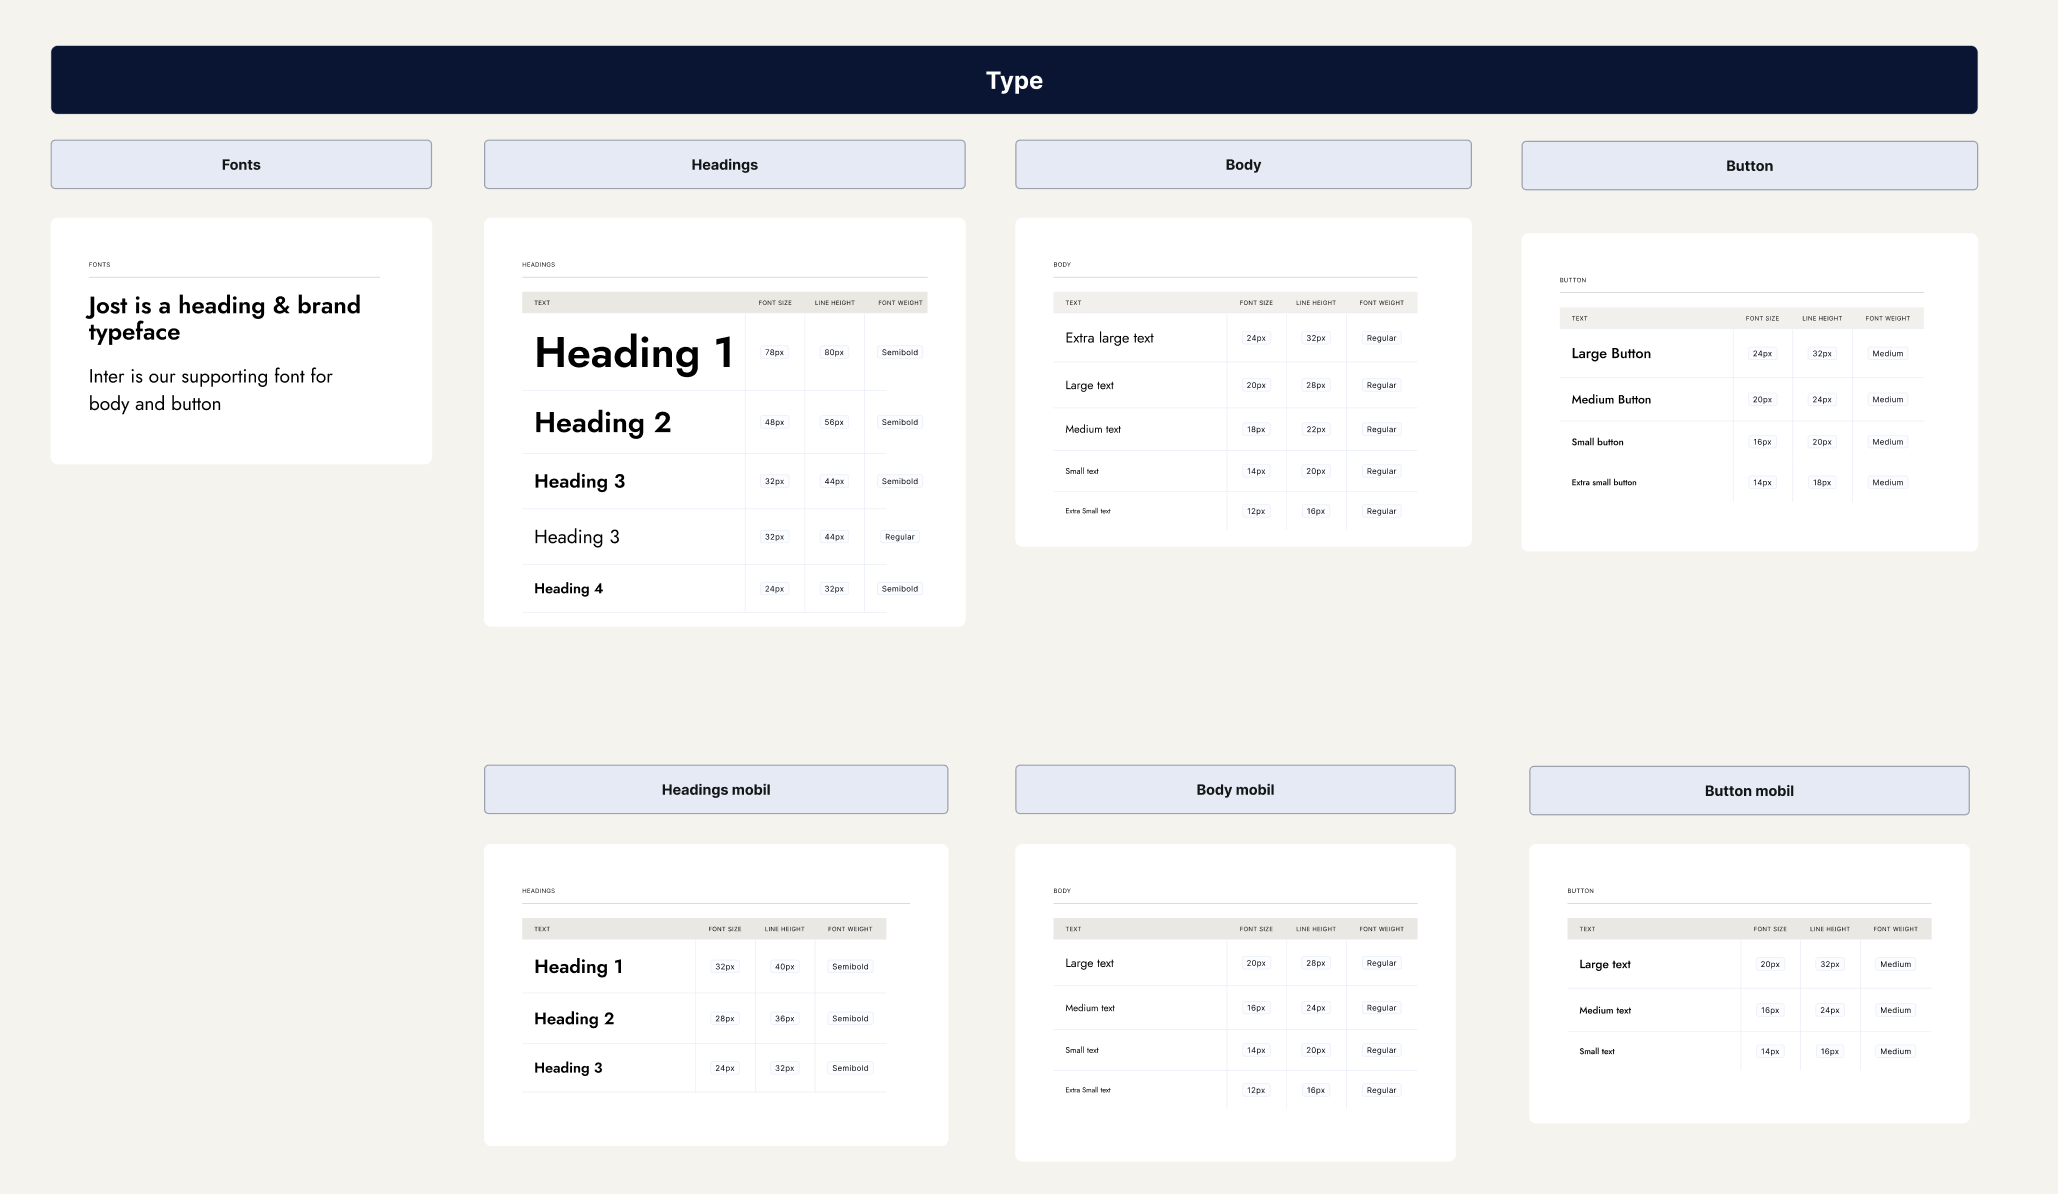The height and width of the screenshot is (1194, 2058).
Task: Select Extra large text sample
Action: click(x=1109, y=339)
